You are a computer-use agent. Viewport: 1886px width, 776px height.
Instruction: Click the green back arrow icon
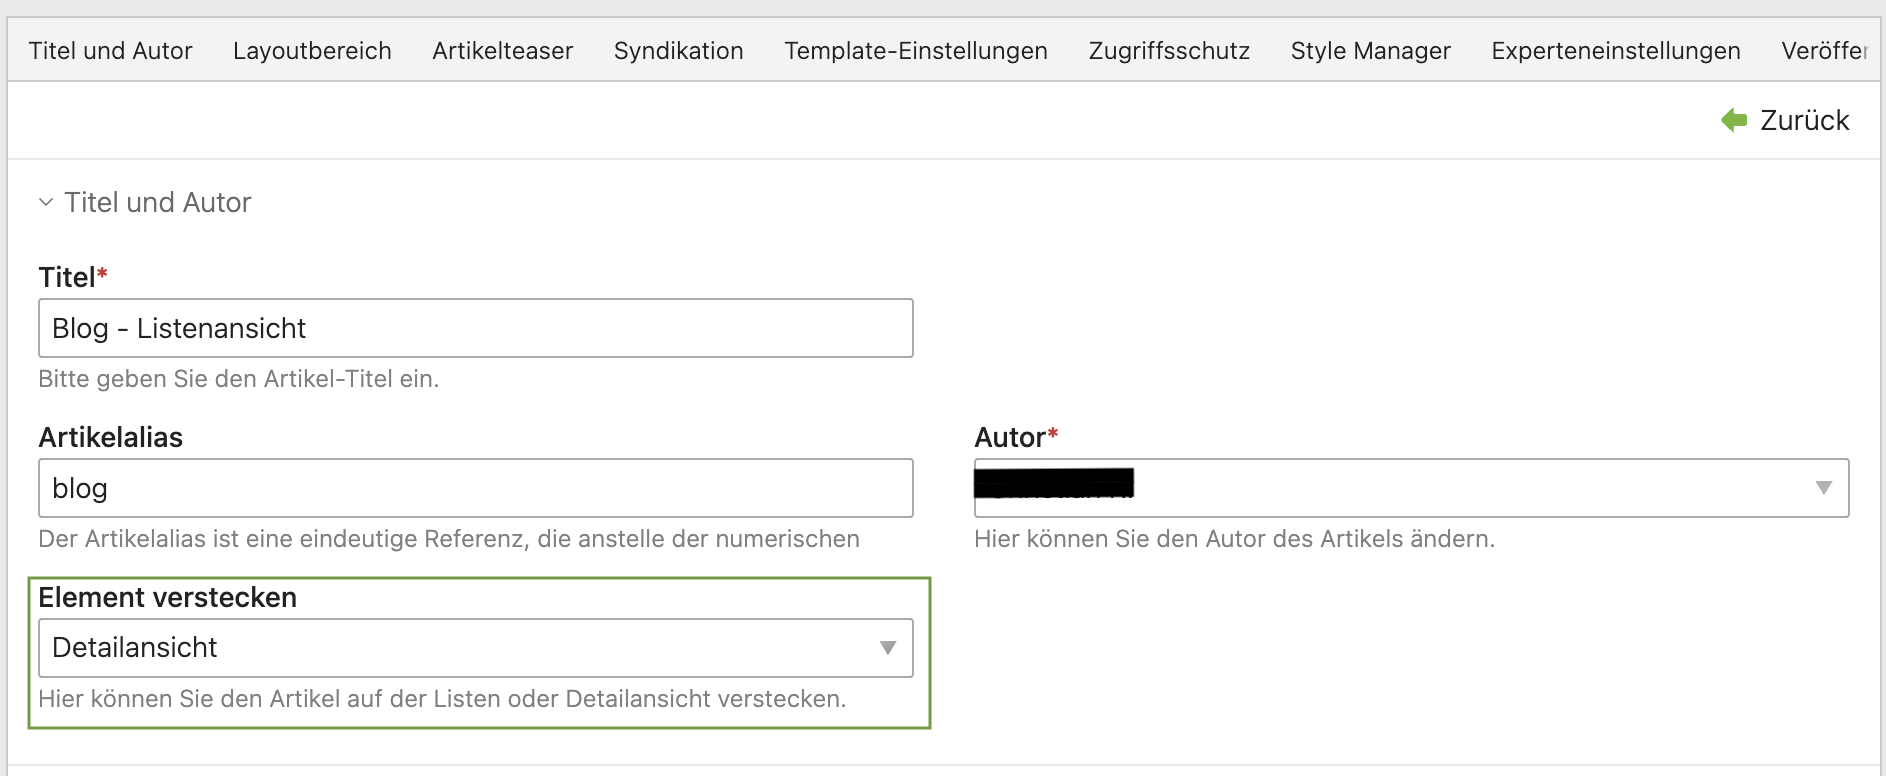pos(1734,120)
